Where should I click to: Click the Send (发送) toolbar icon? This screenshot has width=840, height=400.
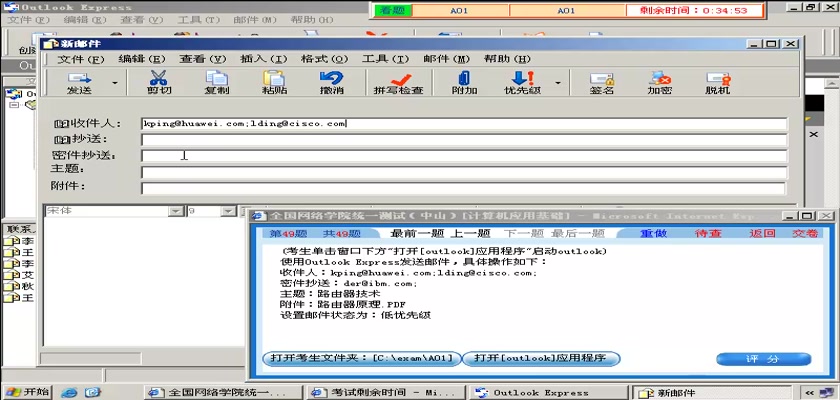point(79,82)
